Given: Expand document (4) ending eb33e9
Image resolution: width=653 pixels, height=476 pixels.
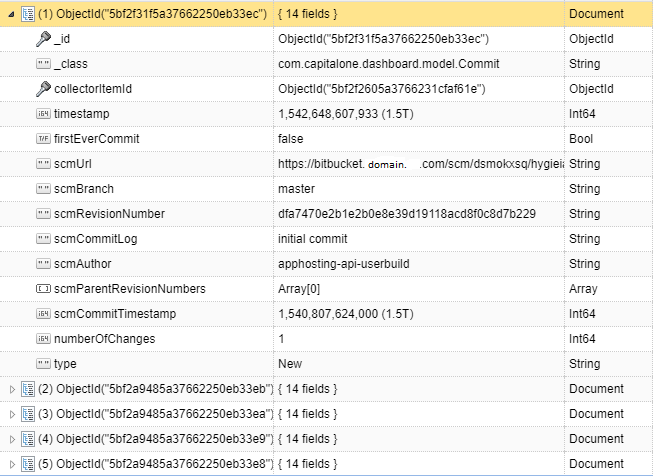Looking at the screenshot, I should click(x=12, y=439).
